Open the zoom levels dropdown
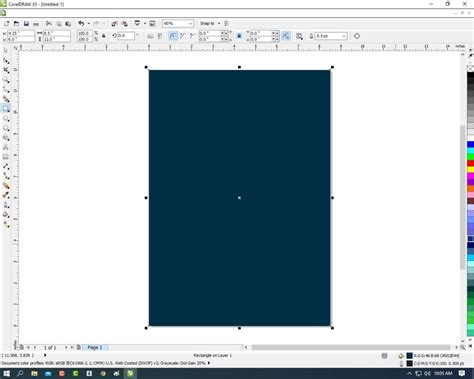The image size is (474, 379). pos(190,23)
